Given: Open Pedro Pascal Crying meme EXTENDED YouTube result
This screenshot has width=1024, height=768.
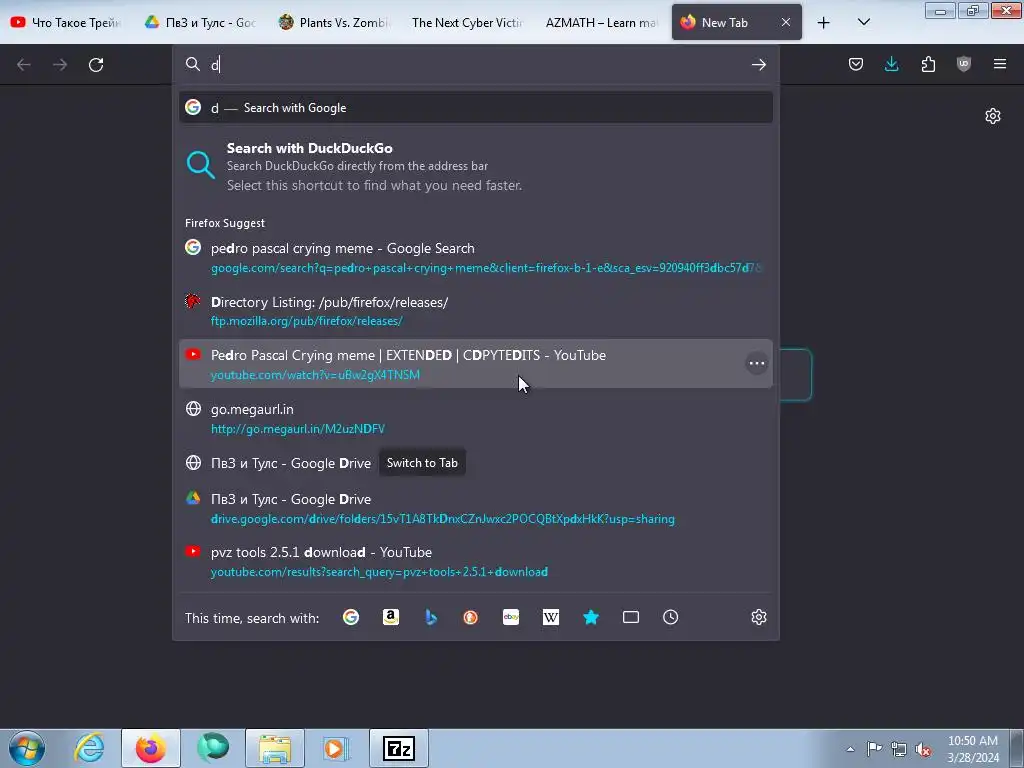Looking at the screenshot, I should pyautogui.click(x=476, y=364).
